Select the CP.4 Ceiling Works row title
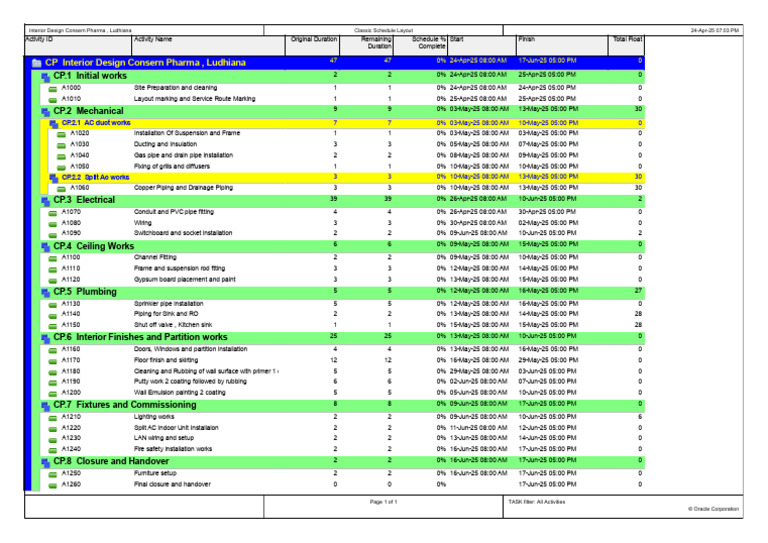This screenshot has height=543, width=768. [x=94, y=246]
